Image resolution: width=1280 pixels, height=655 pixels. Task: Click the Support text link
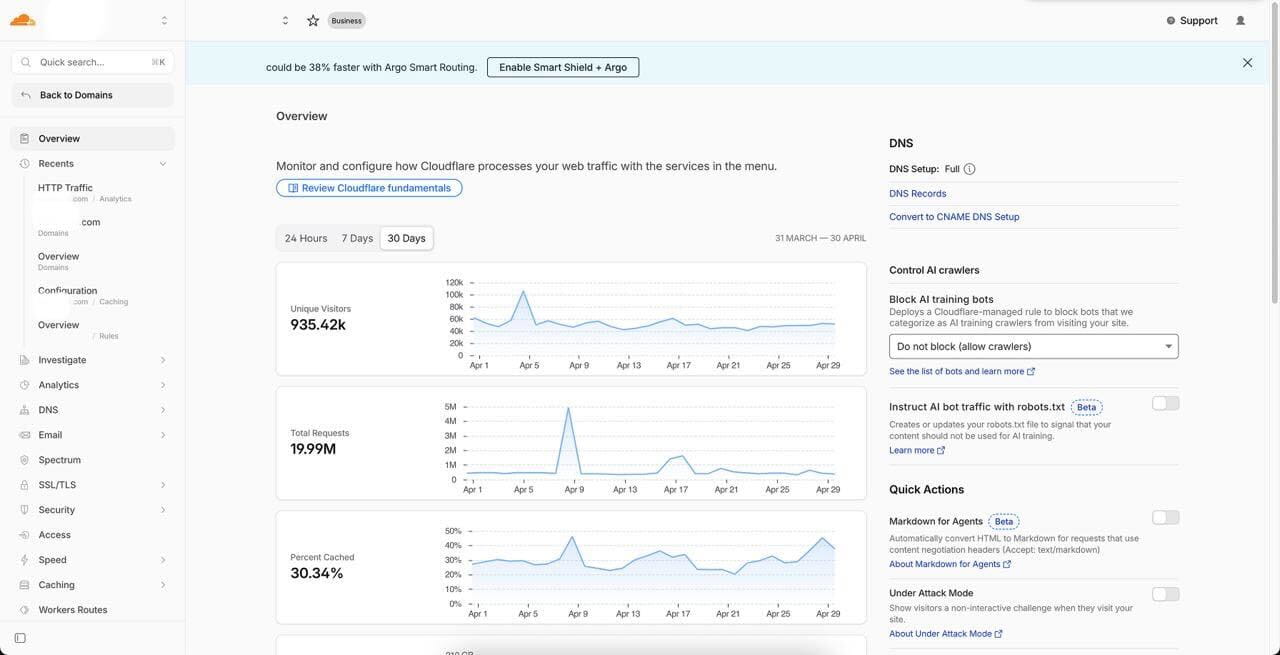point(1199,20)
